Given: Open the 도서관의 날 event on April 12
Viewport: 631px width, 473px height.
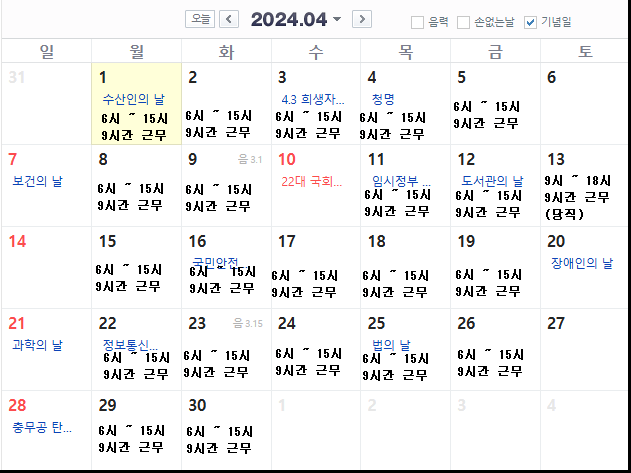Looking at the screenshot, I should click(x=491, y=181).
